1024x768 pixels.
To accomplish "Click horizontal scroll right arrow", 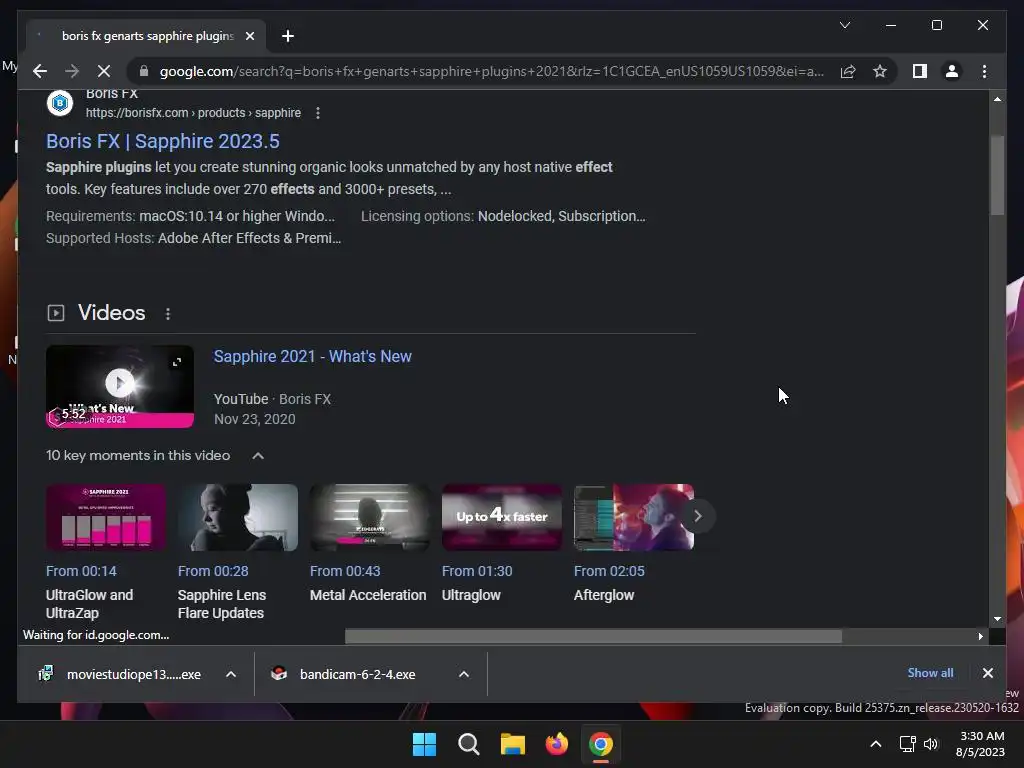I will (x=980, y=636).
